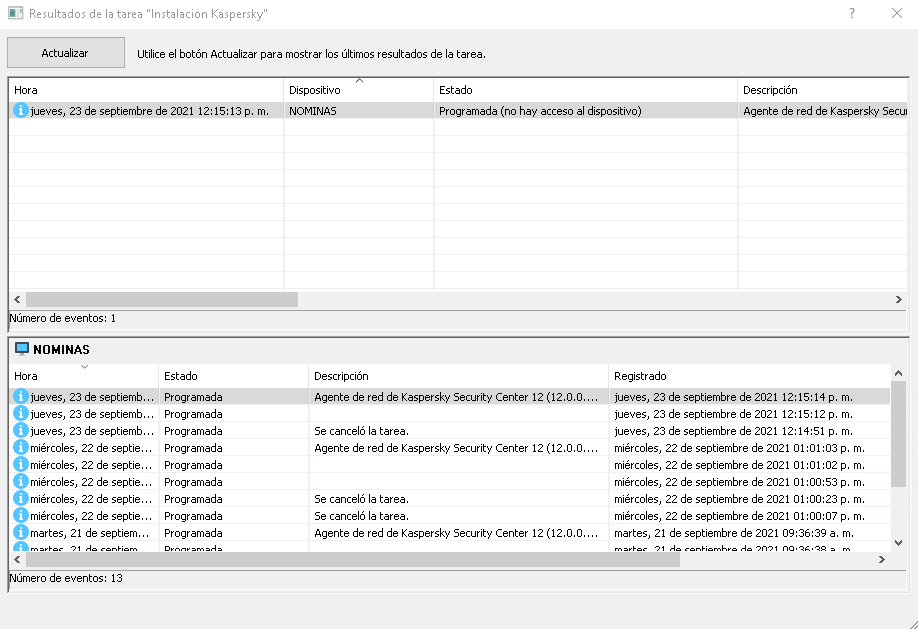
Task: Select 'Programada (no hay acceso al dispositivo)' cell
Action: 585,111
